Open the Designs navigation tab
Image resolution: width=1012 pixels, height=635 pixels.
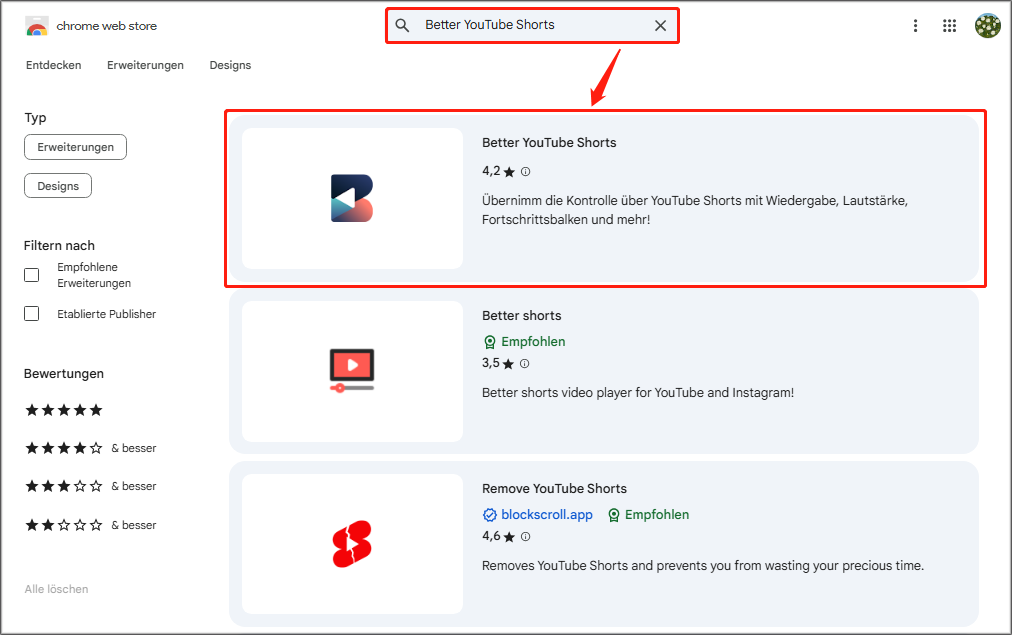tap(230, 65)
